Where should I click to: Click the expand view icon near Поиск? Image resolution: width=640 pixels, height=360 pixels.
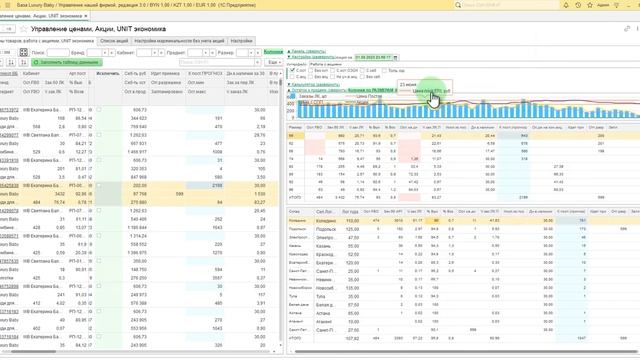(x=24, y=52)
